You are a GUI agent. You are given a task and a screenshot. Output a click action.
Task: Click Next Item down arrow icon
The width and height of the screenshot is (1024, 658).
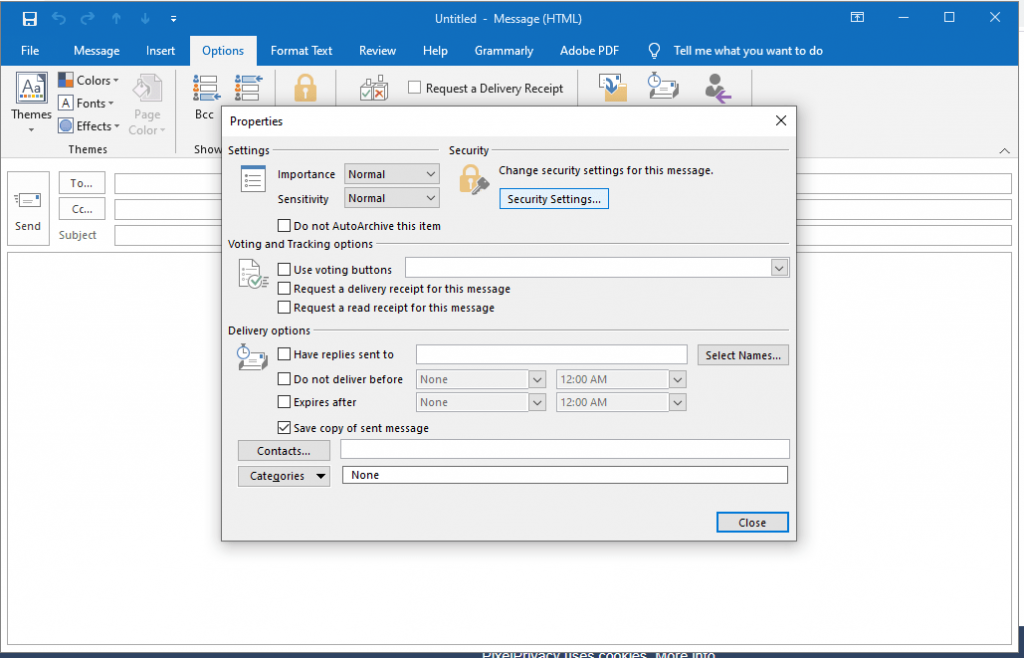coord(145,18)
